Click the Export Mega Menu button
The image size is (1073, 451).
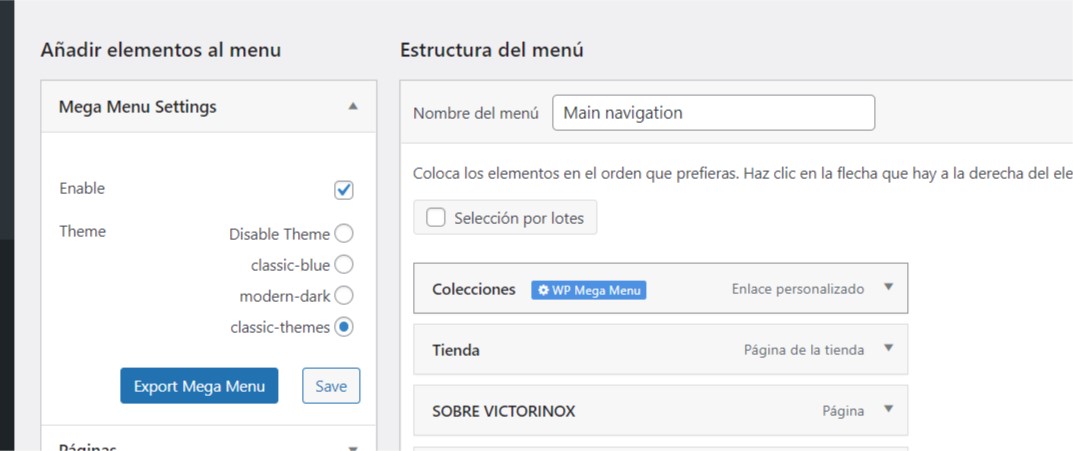pyautogui.click(x=199, y=386)
